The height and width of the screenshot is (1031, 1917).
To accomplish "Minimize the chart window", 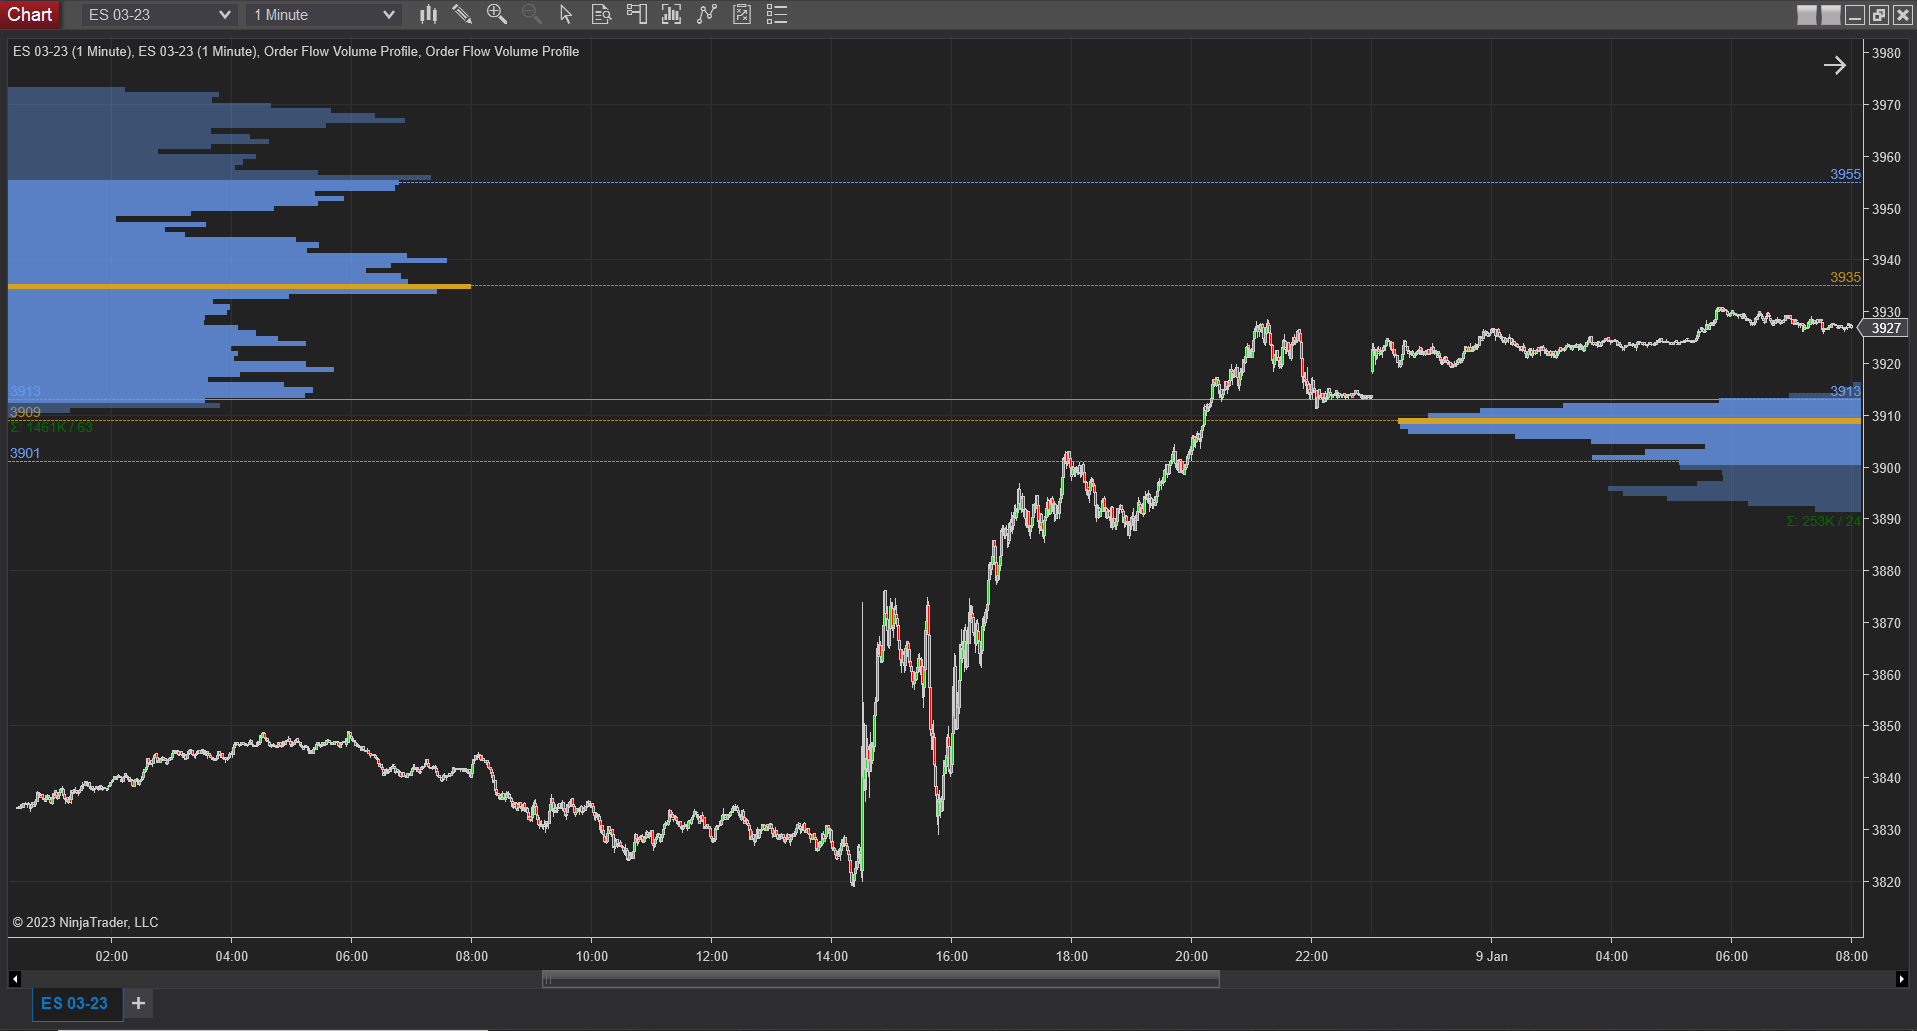I will pyautogui.click(x=1855, y=15).
